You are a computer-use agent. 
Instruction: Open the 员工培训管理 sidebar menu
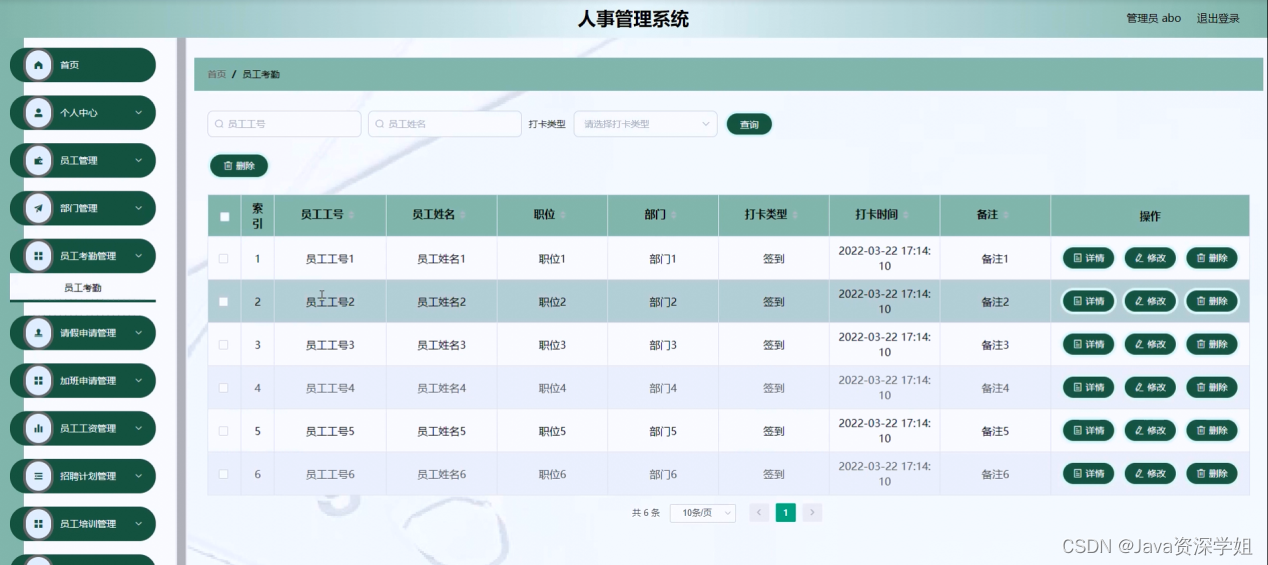click(x=83, y=524)
